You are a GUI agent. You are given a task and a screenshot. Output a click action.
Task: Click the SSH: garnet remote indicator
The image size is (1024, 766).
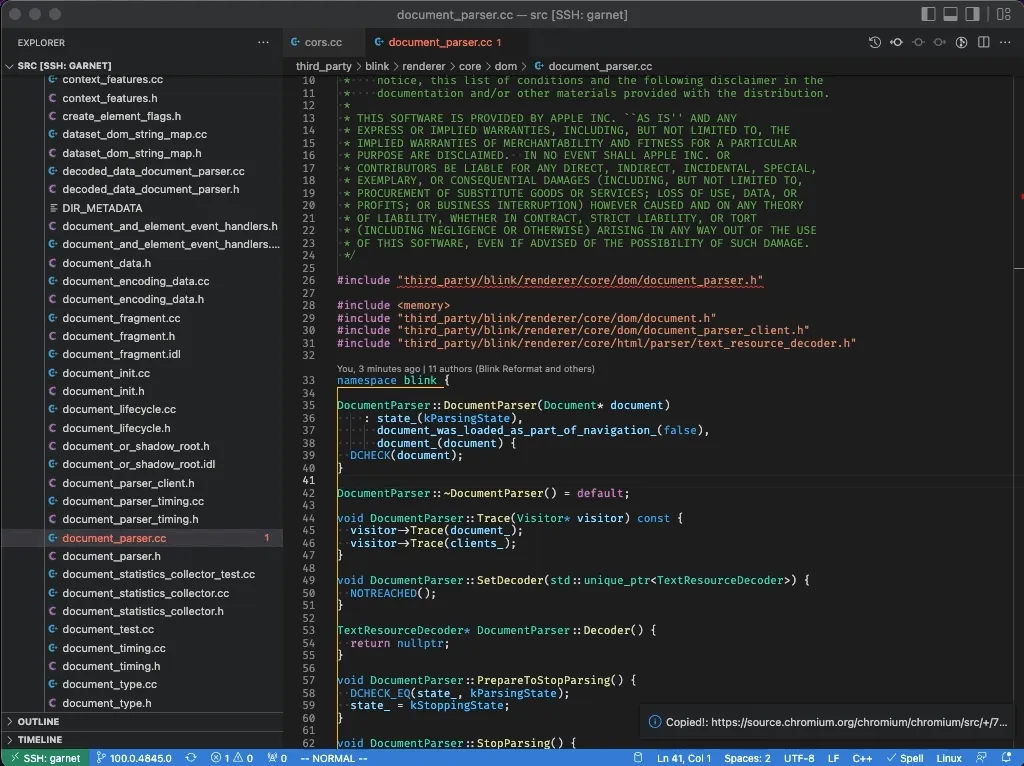[x=44, y=758]
